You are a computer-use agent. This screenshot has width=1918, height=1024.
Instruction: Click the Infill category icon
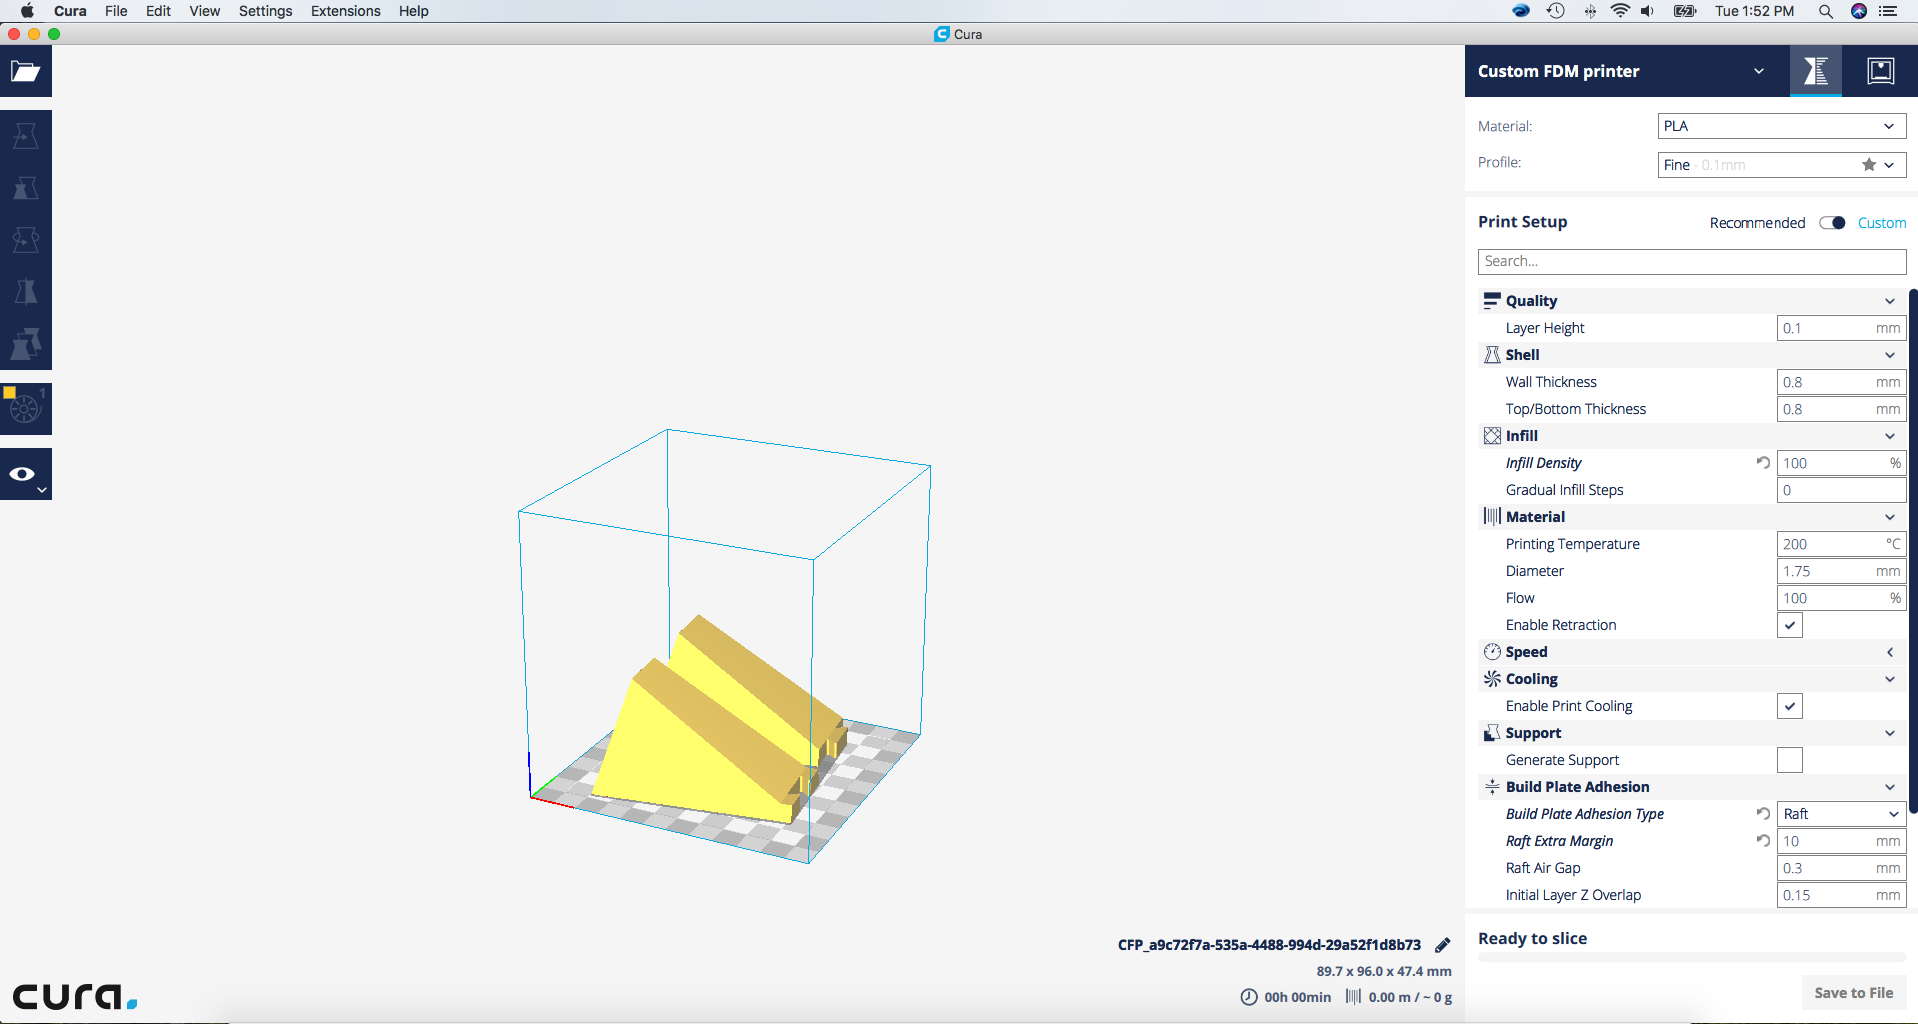coord(1492,435)
